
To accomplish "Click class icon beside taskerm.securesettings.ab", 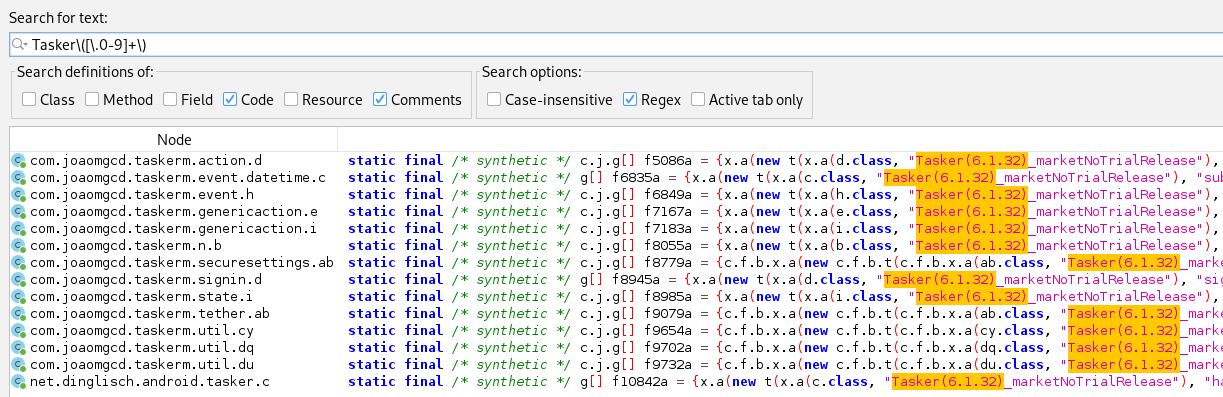I will (x=18, y=262).
